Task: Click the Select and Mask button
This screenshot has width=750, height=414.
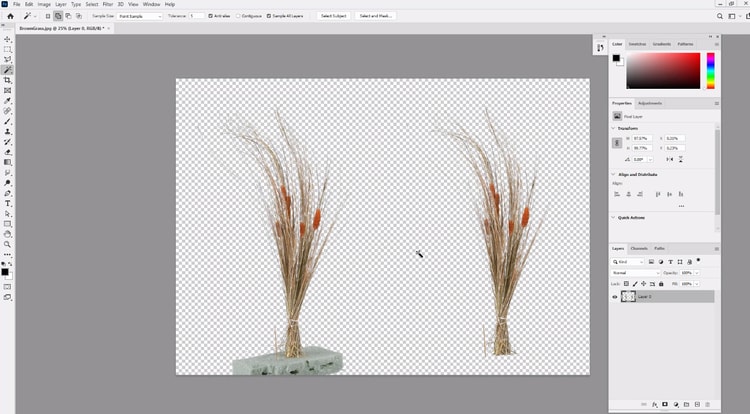Action: 375,16
